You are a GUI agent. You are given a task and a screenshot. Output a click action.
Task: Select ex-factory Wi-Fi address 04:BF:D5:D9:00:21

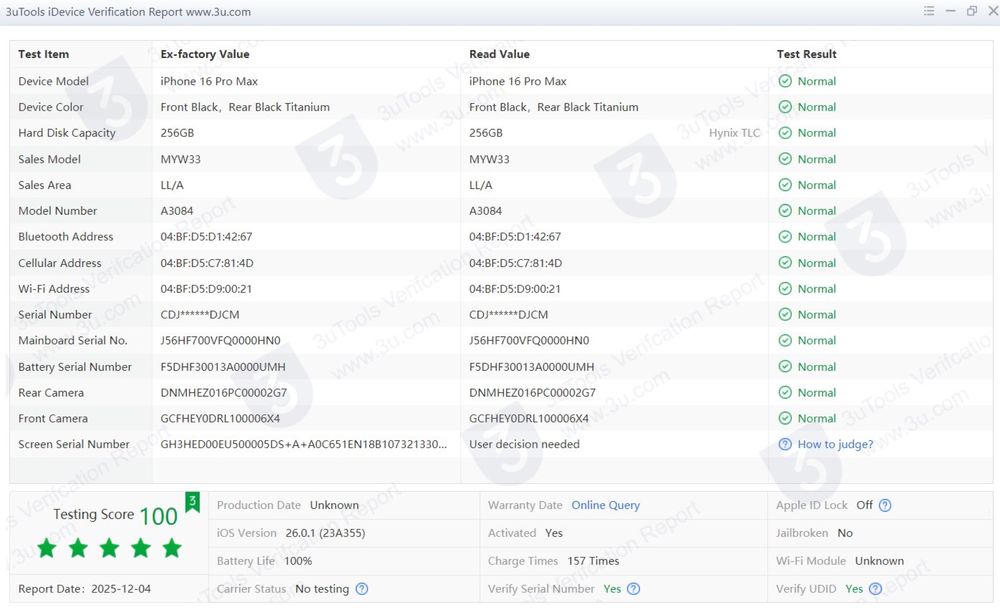[206, 288]
